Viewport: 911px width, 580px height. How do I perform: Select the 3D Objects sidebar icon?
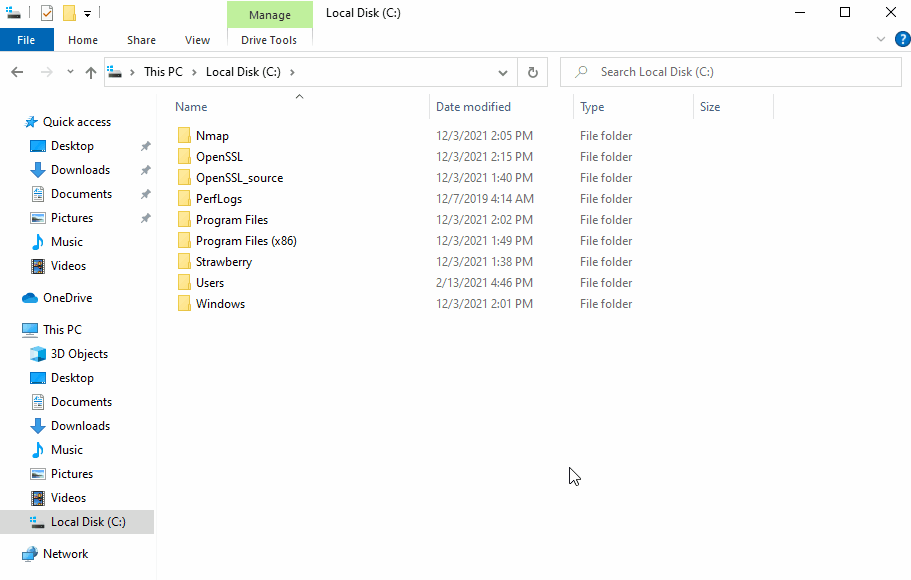pos(38,354)
